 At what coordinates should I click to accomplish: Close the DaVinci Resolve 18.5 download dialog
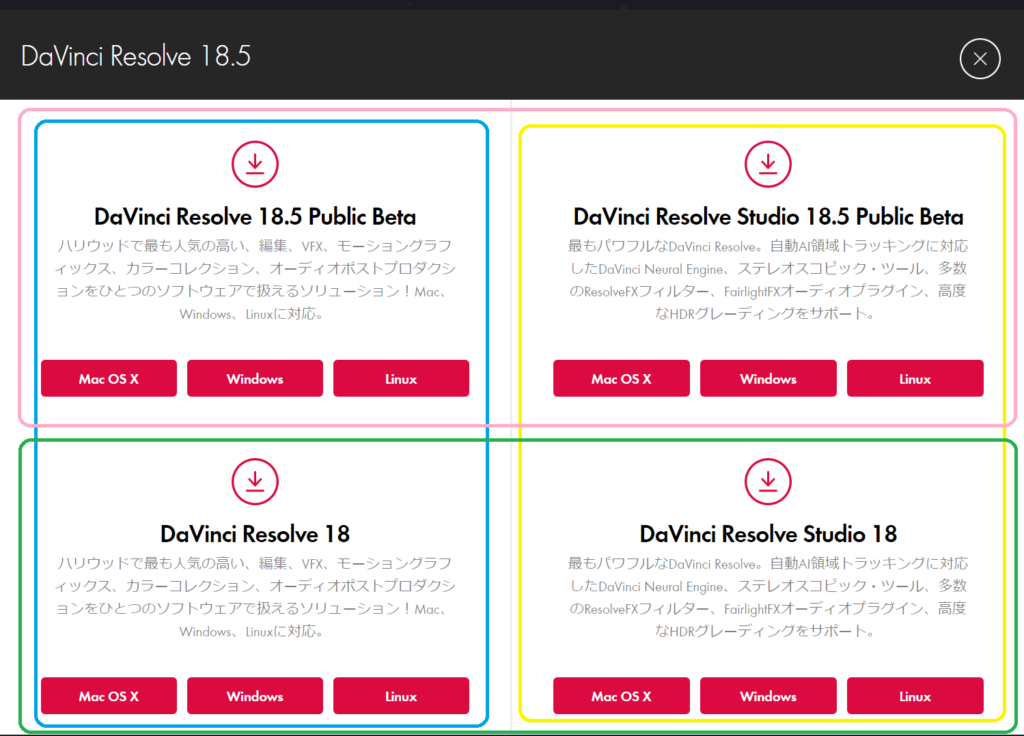point(980,59)
